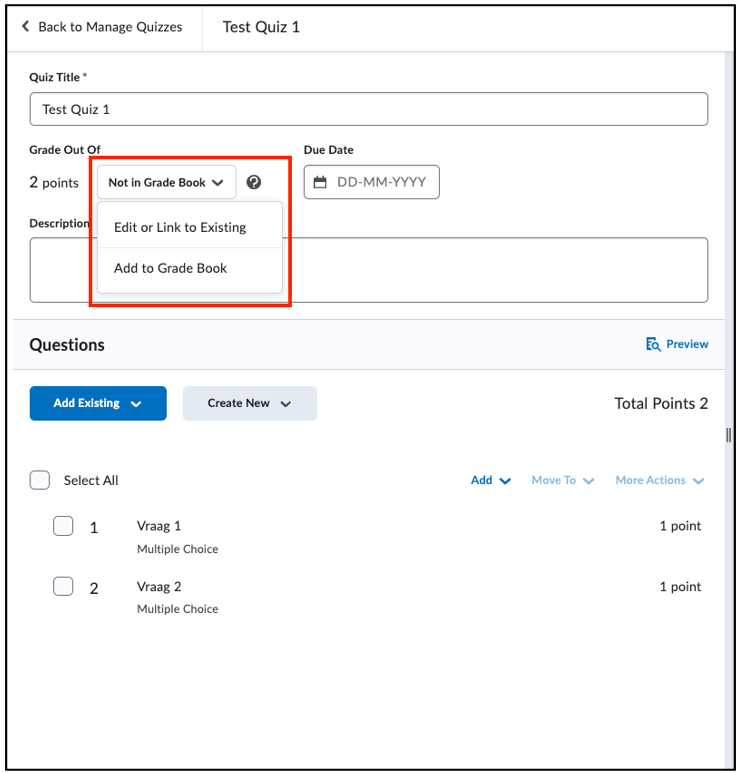
Task: Click the panel resize handle on right edge
Action: (729, 435)
